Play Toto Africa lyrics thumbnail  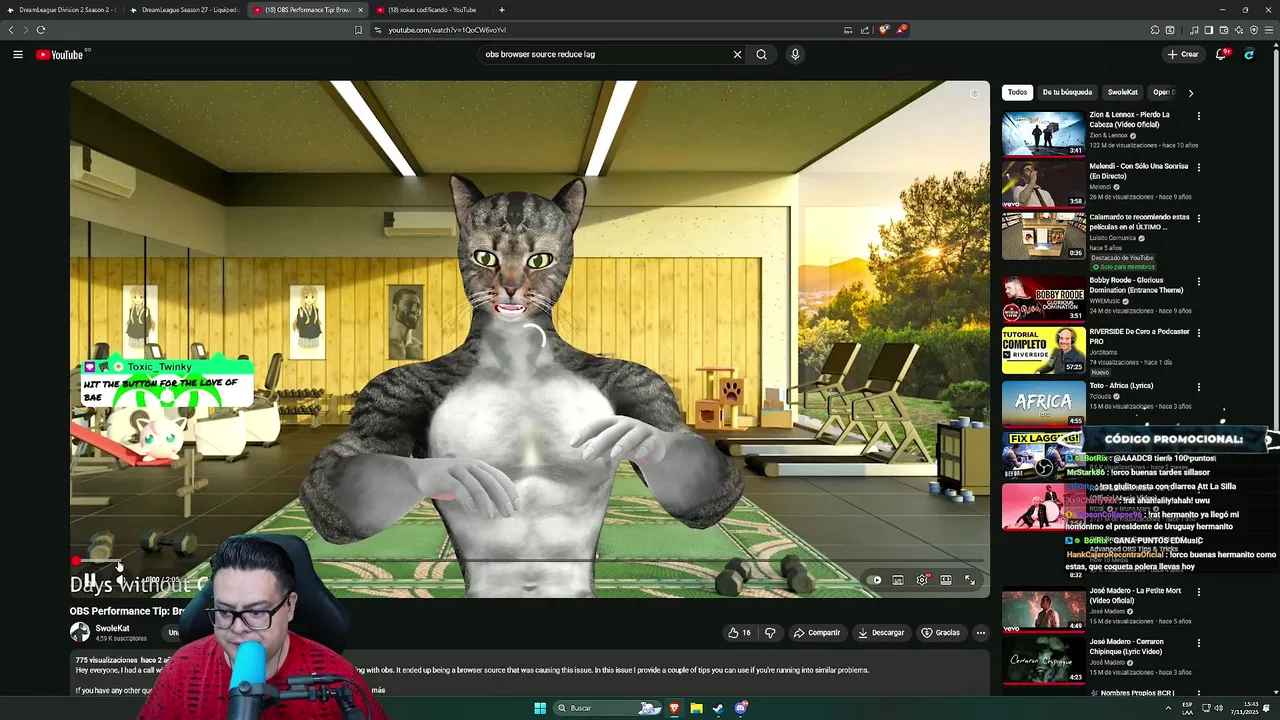click(1043, 403)
